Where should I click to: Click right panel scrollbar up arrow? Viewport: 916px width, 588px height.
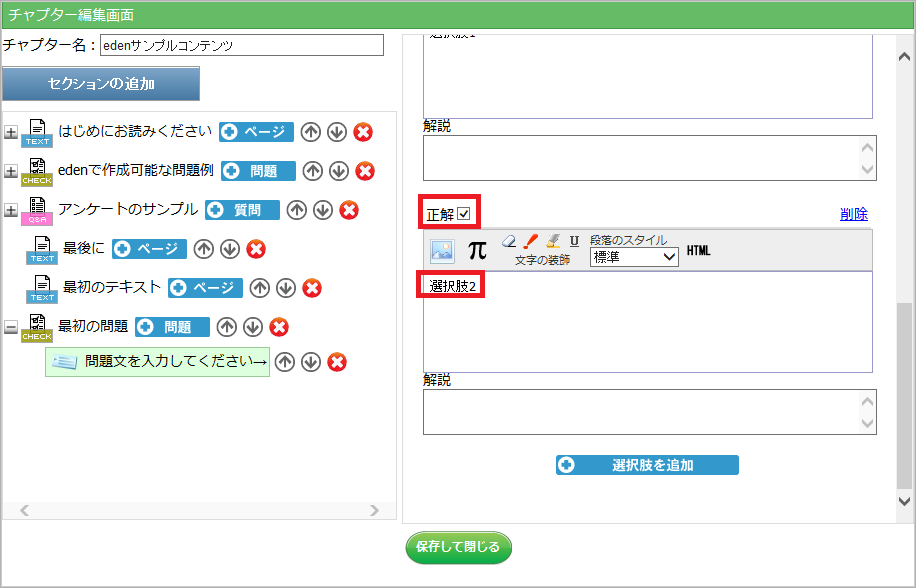coord(904,57)
